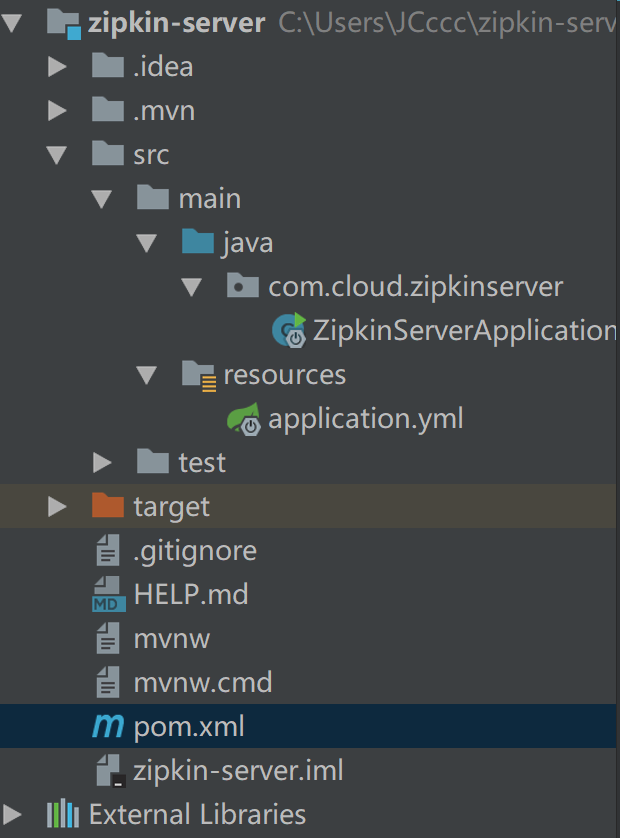Click the orange target folder icon
The image size is (620, 838).
[107, 506]
